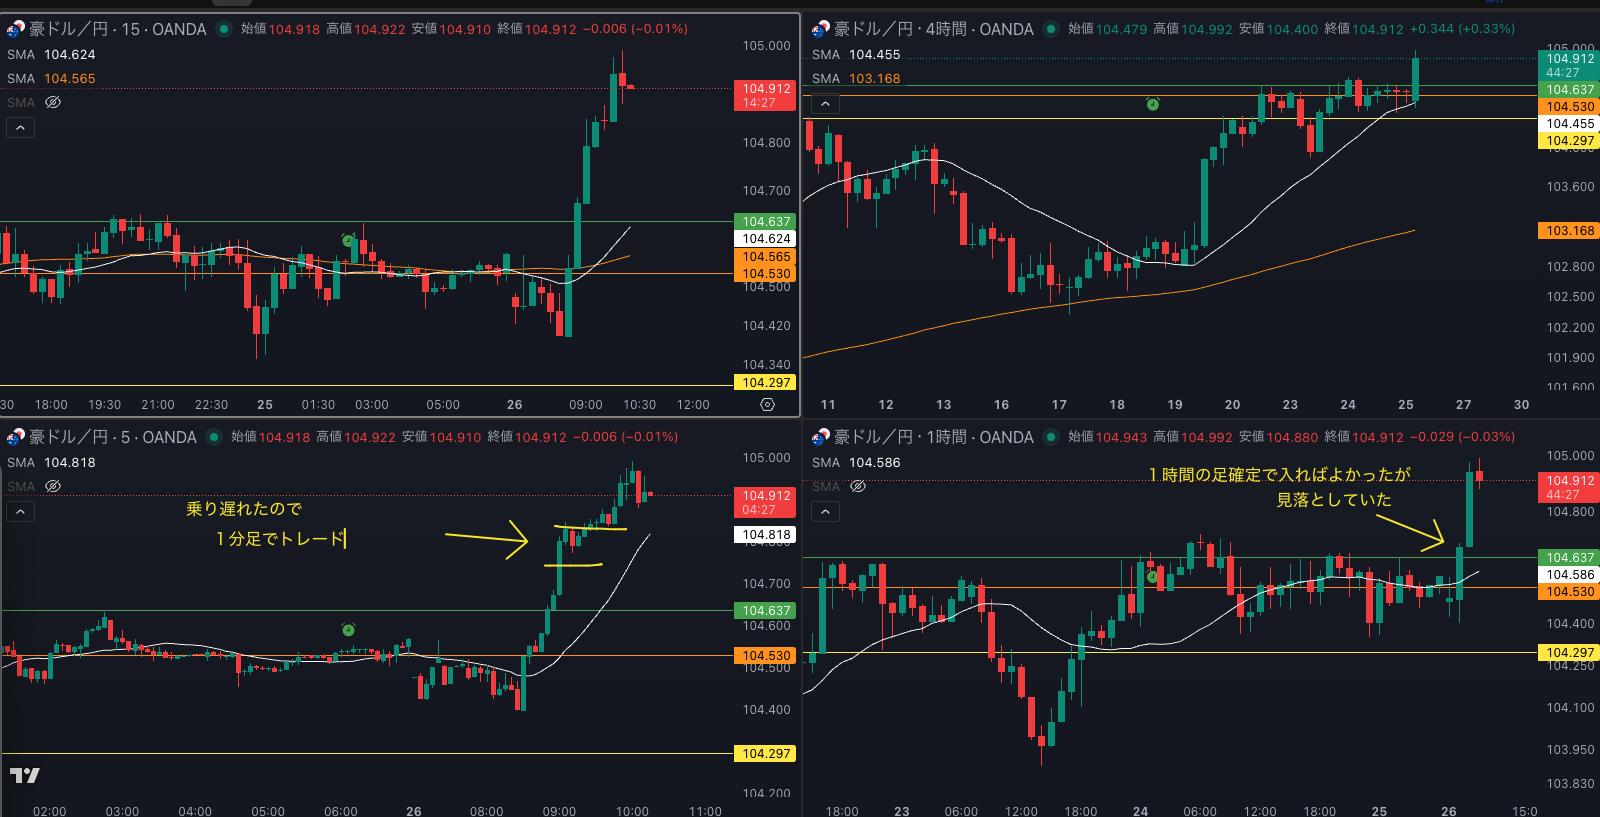Screen dimensions: 1600x817
Task: Select the SMA 104.624 indicator on the 15-minute chart
Action: (51, 54)
